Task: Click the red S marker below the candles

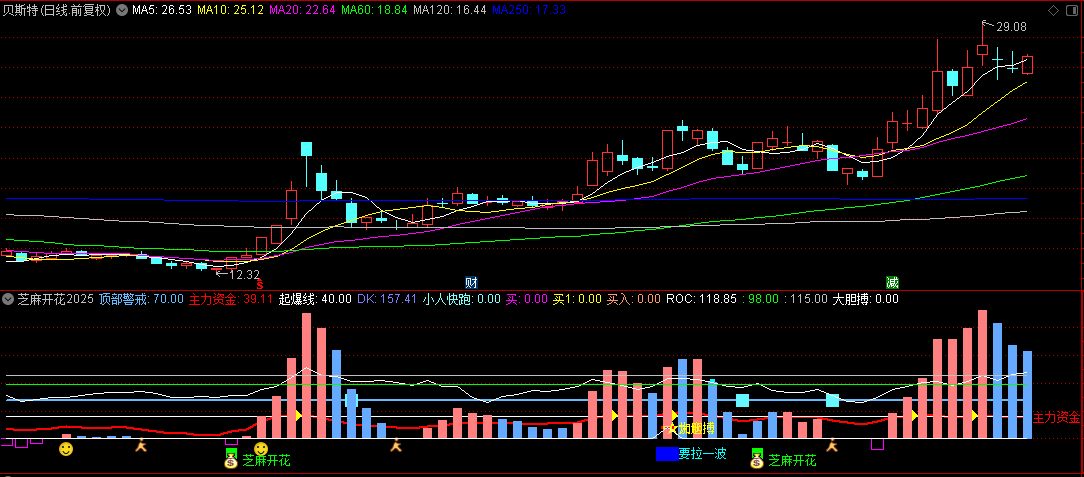Action: [260, 284]
